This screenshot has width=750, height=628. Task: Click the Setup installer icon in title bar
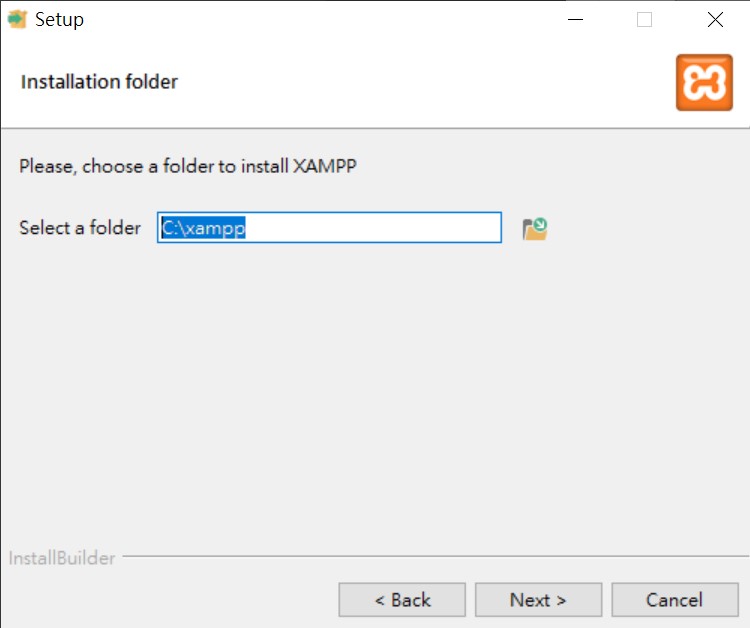(x=17, y=20)
